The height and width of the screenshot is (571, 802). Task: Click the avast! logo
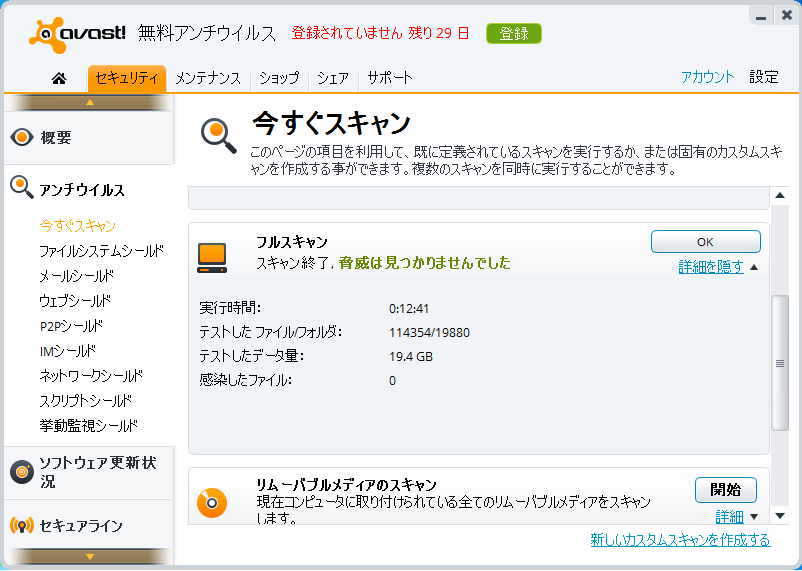point(77,35)
